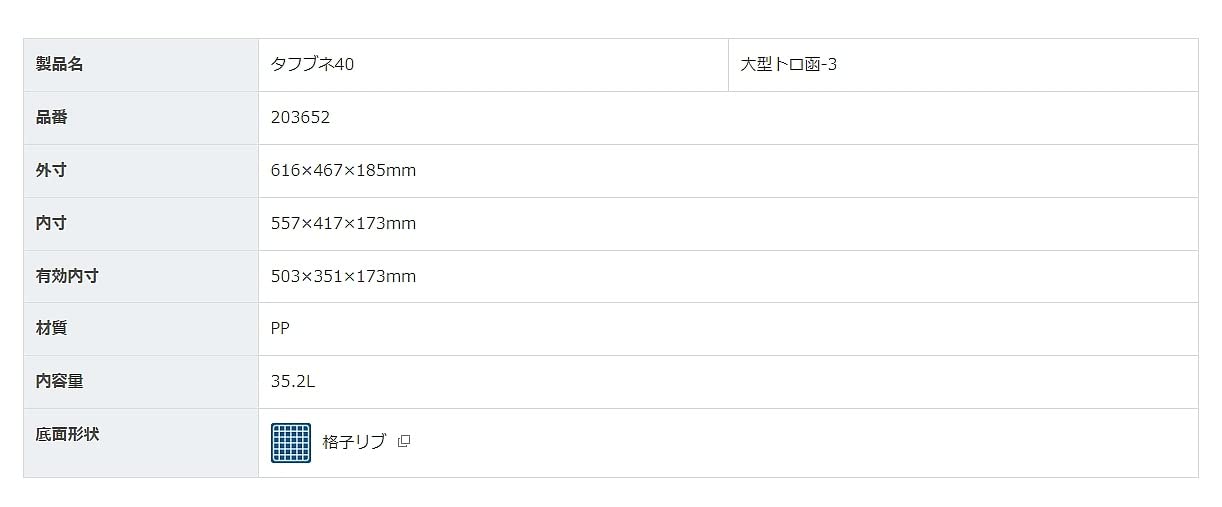Click the 材質 row label
This screenshot has width=1222, height=507.
[52, 329]
